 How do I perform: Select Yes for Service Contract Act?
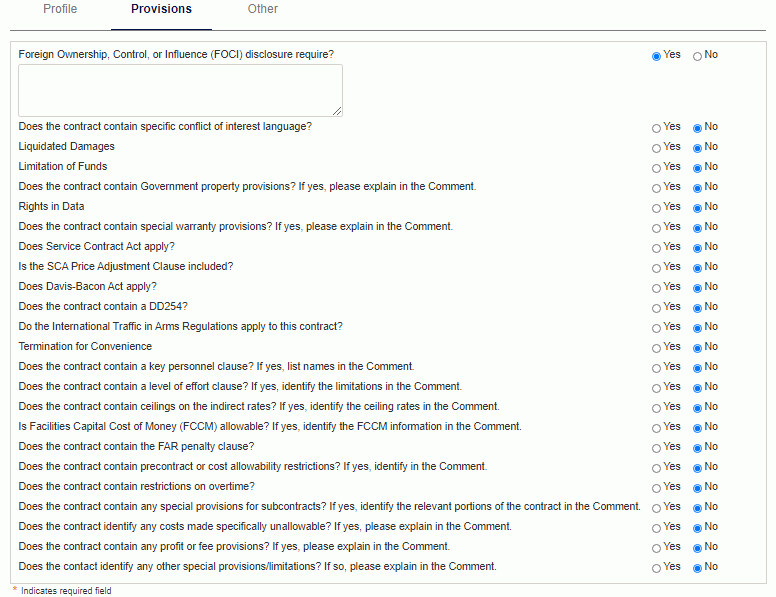[x=656, y=249]
